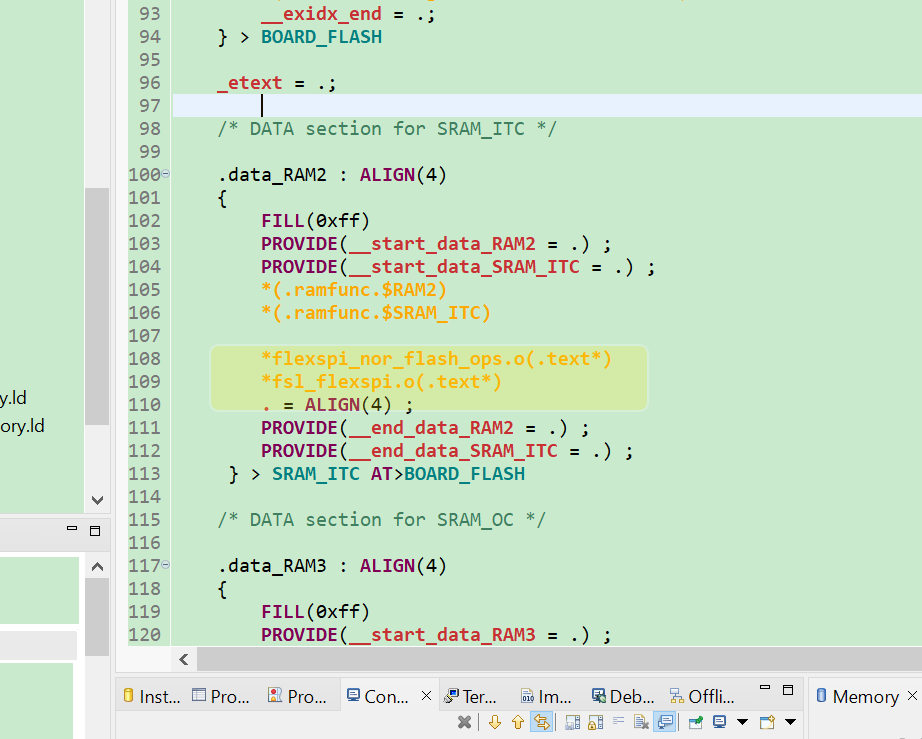Toggle show error in editor arrows icon

point(541,722)
